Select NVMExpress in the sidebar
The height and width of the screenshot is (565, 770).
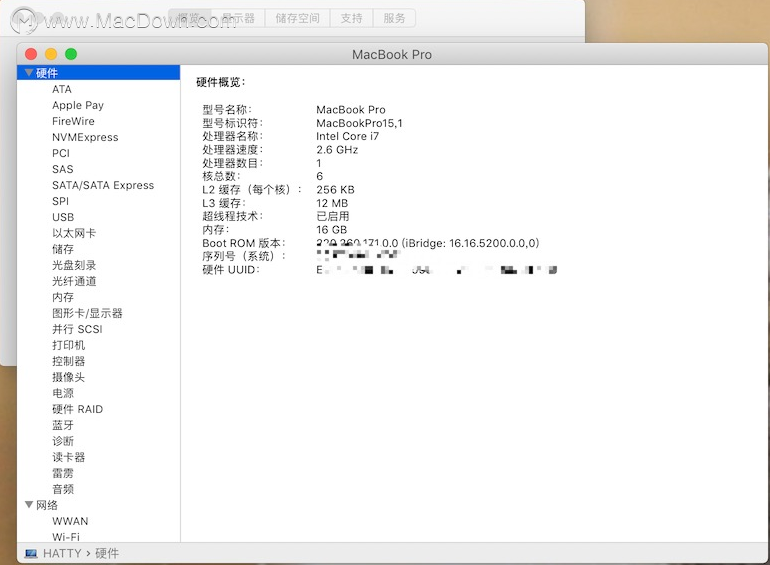pyautogui.click(x=85, y=137)
